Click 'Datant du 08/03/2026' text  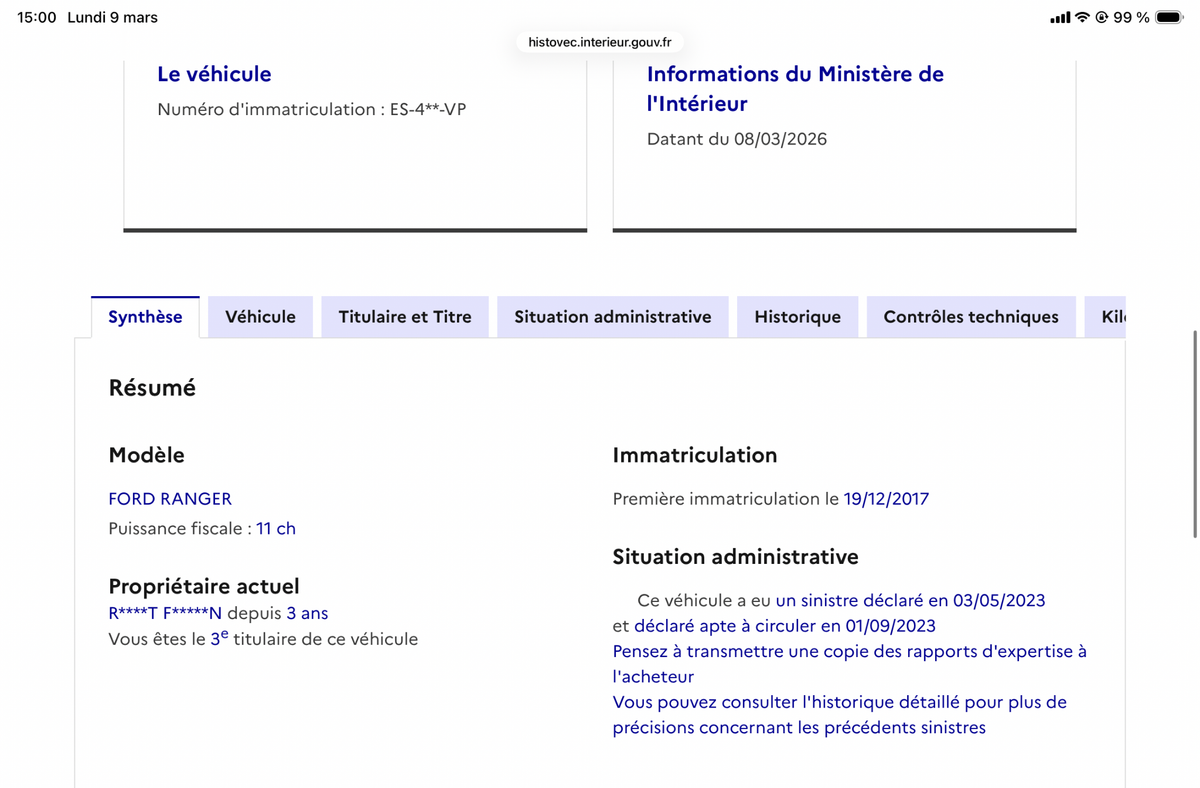click(737, 139)
